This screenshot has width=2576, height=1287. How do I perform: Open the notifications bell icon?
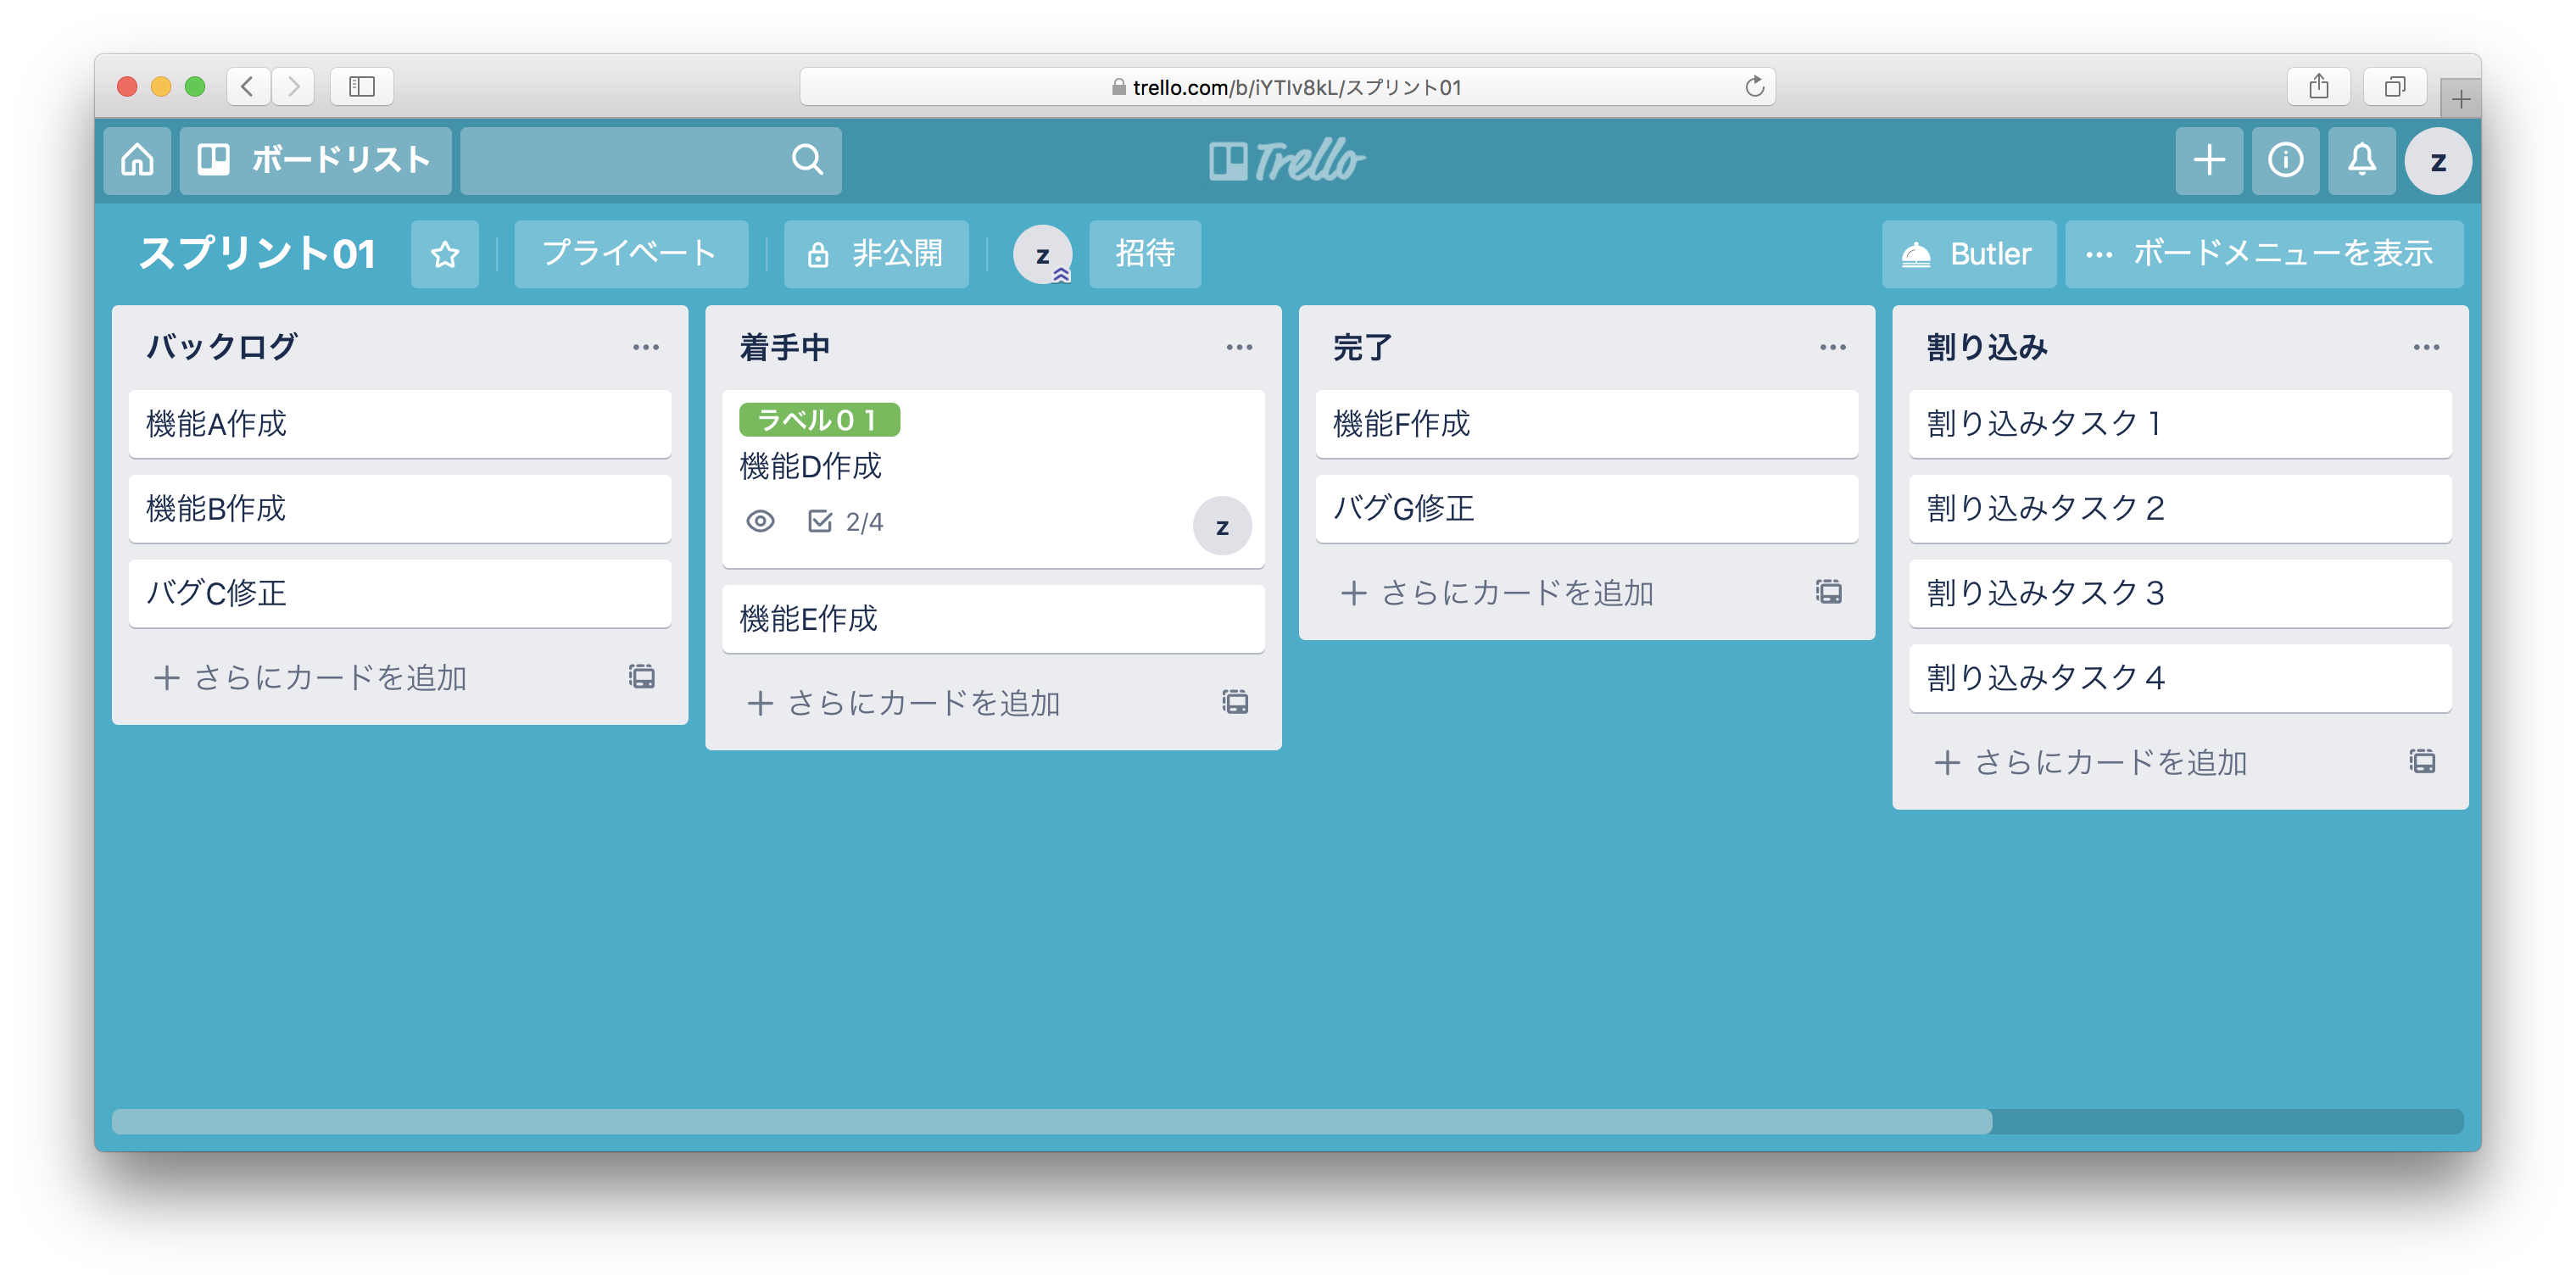[x=2361, y=160]
